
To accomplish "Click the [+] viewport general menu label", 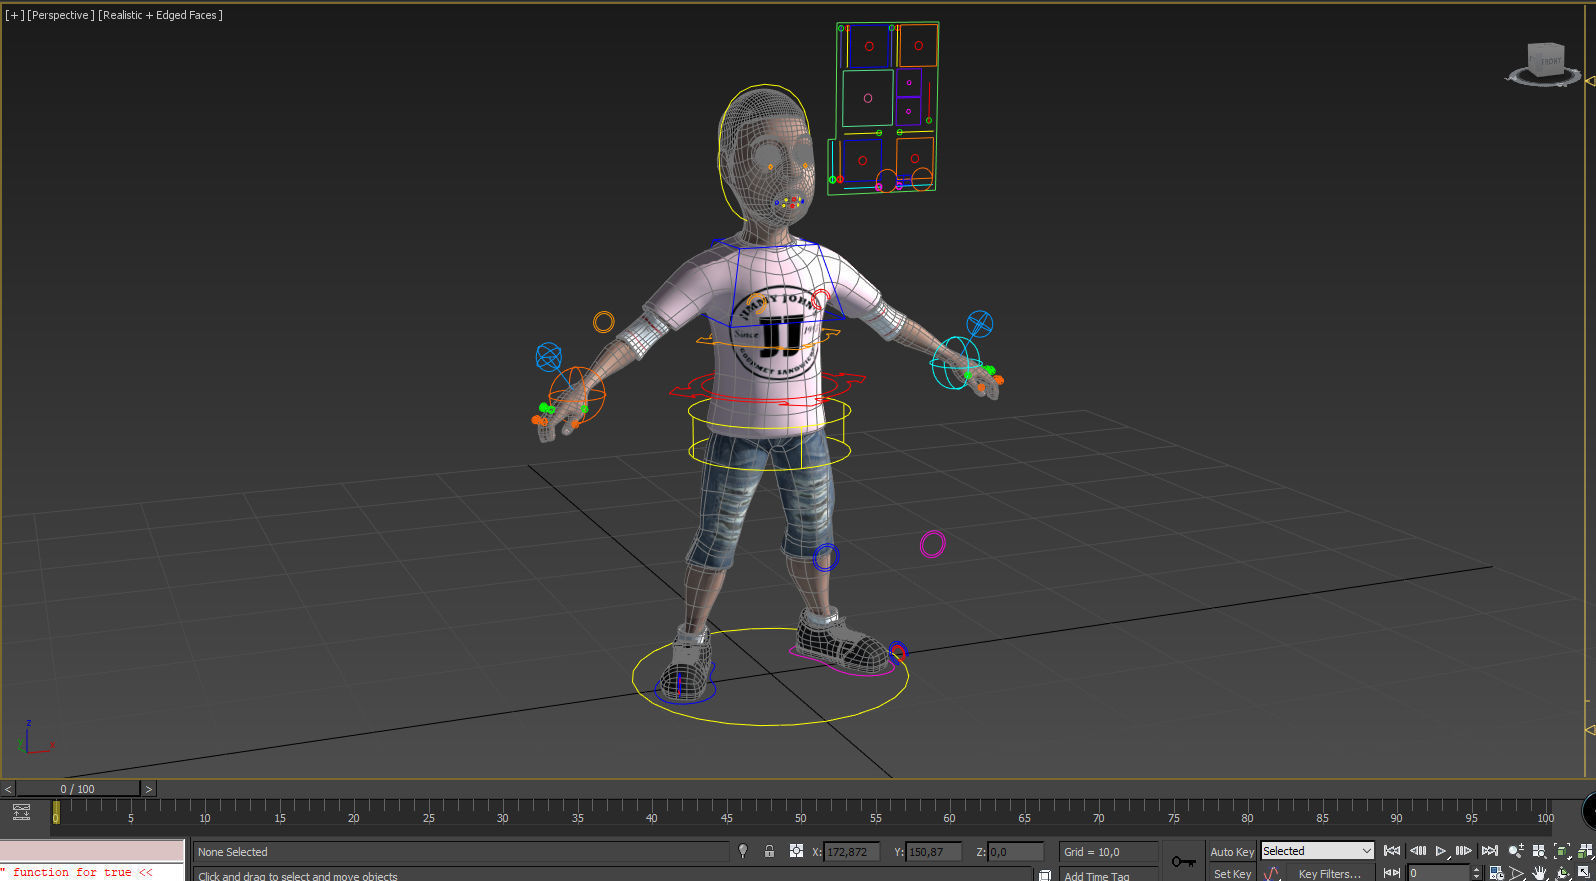I will [x=14, y=15].
